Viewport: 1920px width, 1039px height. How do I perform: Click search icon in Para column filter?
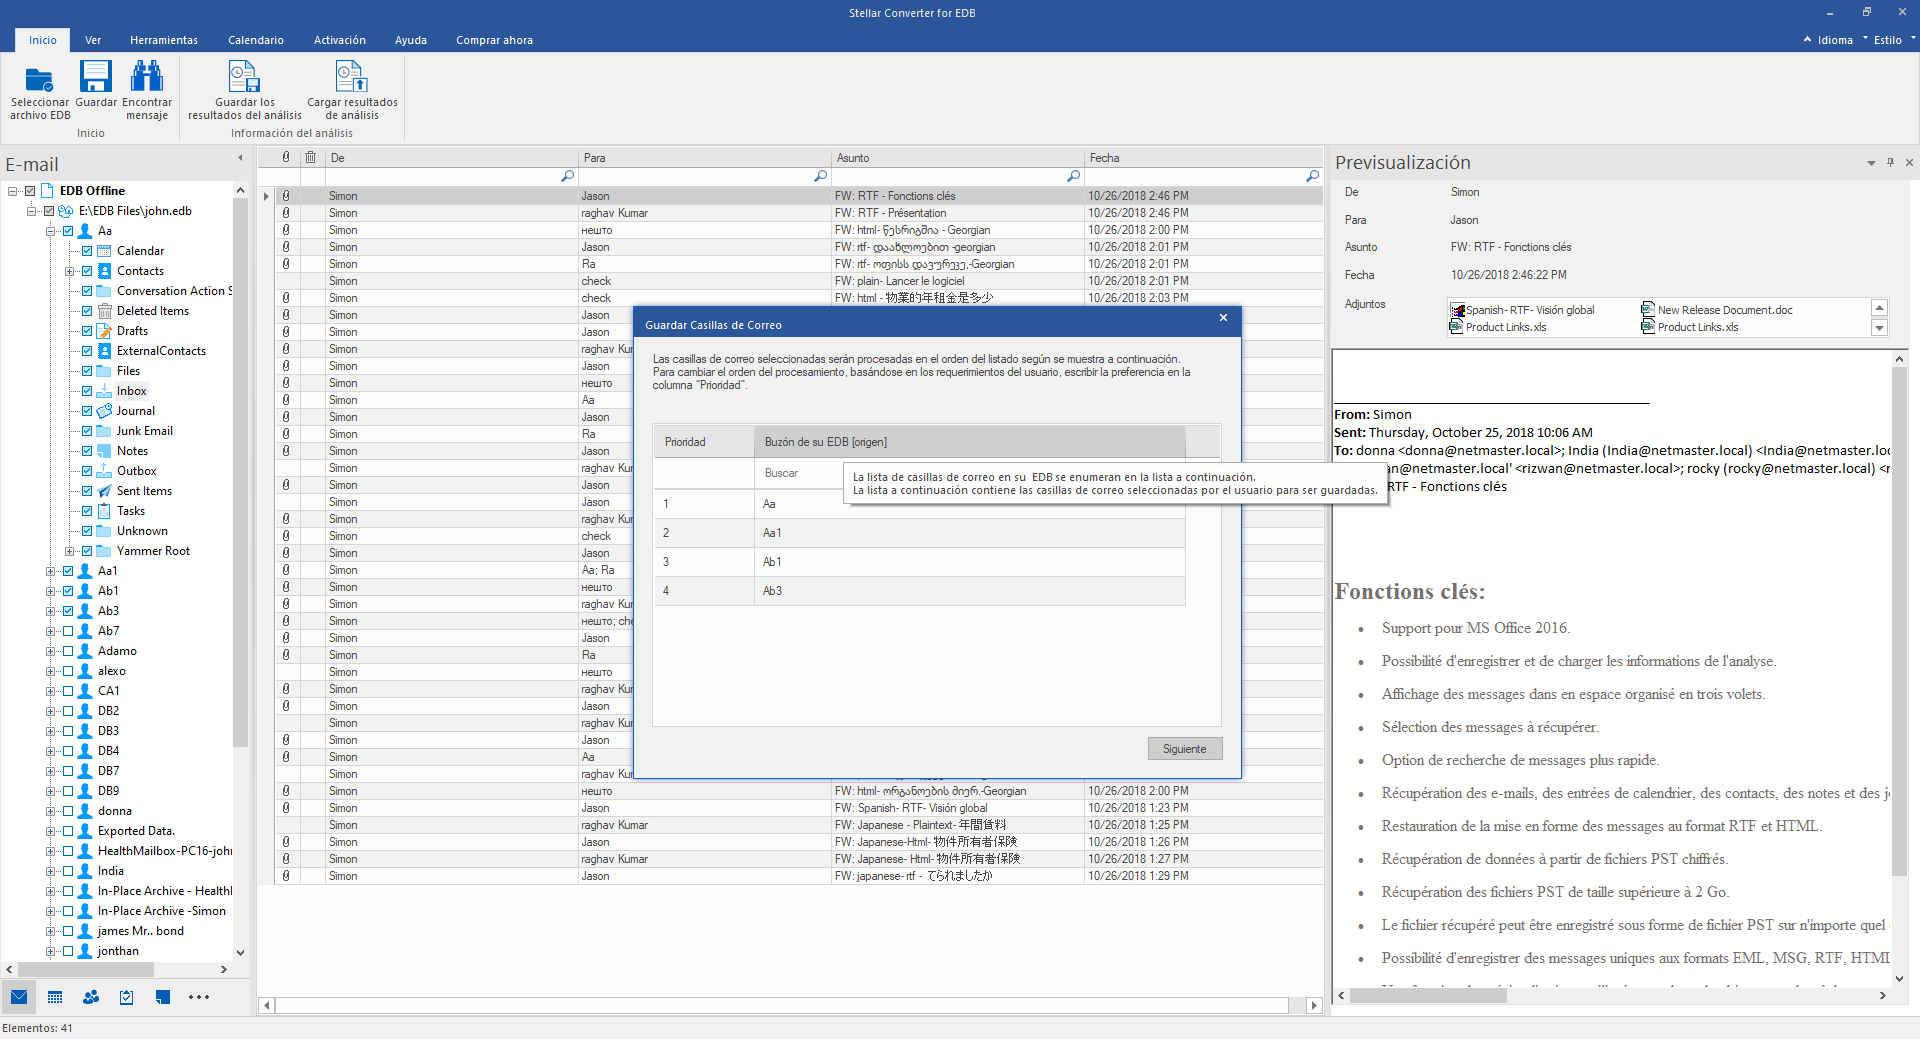(x=821, y=176)
